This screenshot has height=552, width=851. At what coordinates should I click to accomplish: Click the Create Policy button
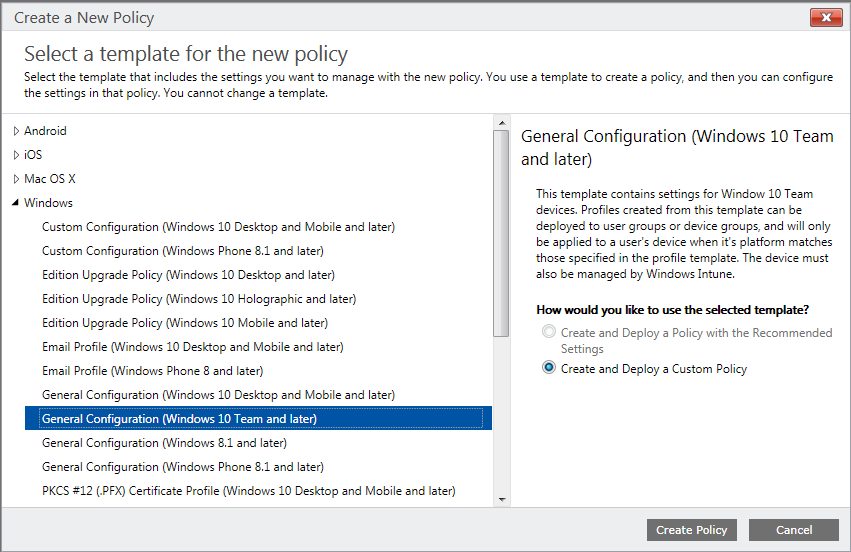pyautogui.click(x=692, y=530)
